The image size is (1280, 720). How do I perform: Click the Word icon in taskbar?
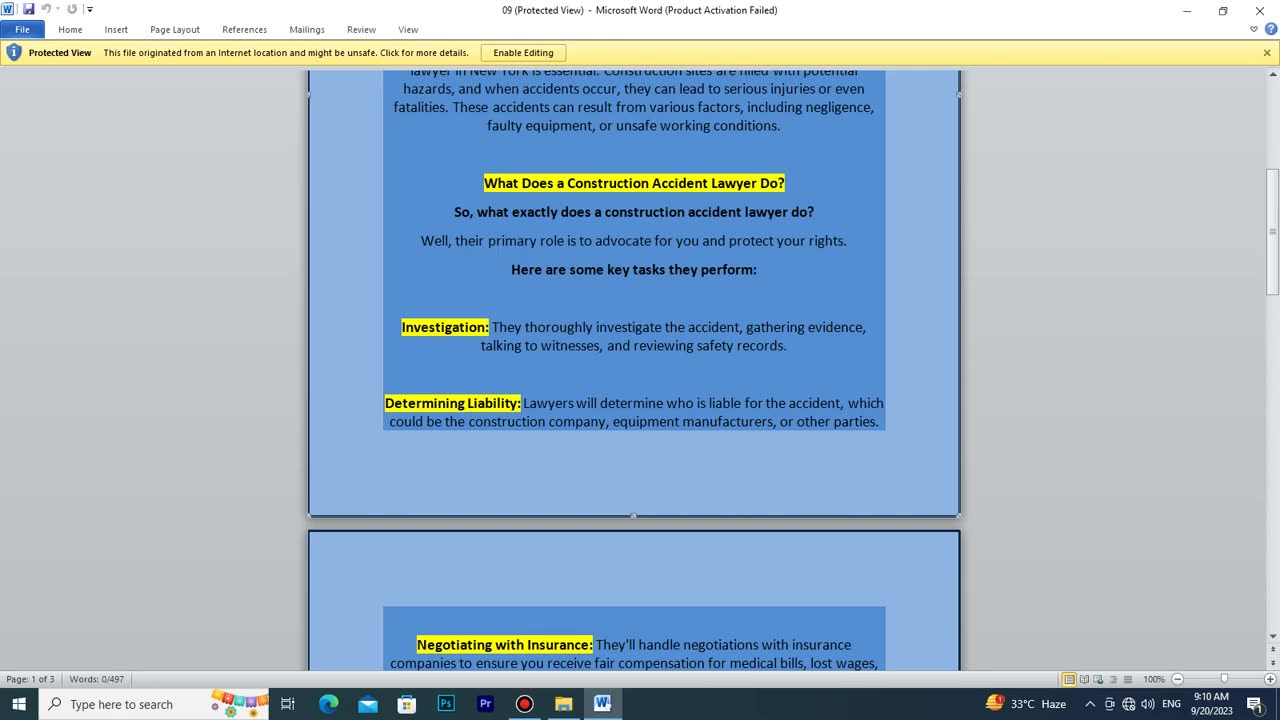tap(602, 704)
